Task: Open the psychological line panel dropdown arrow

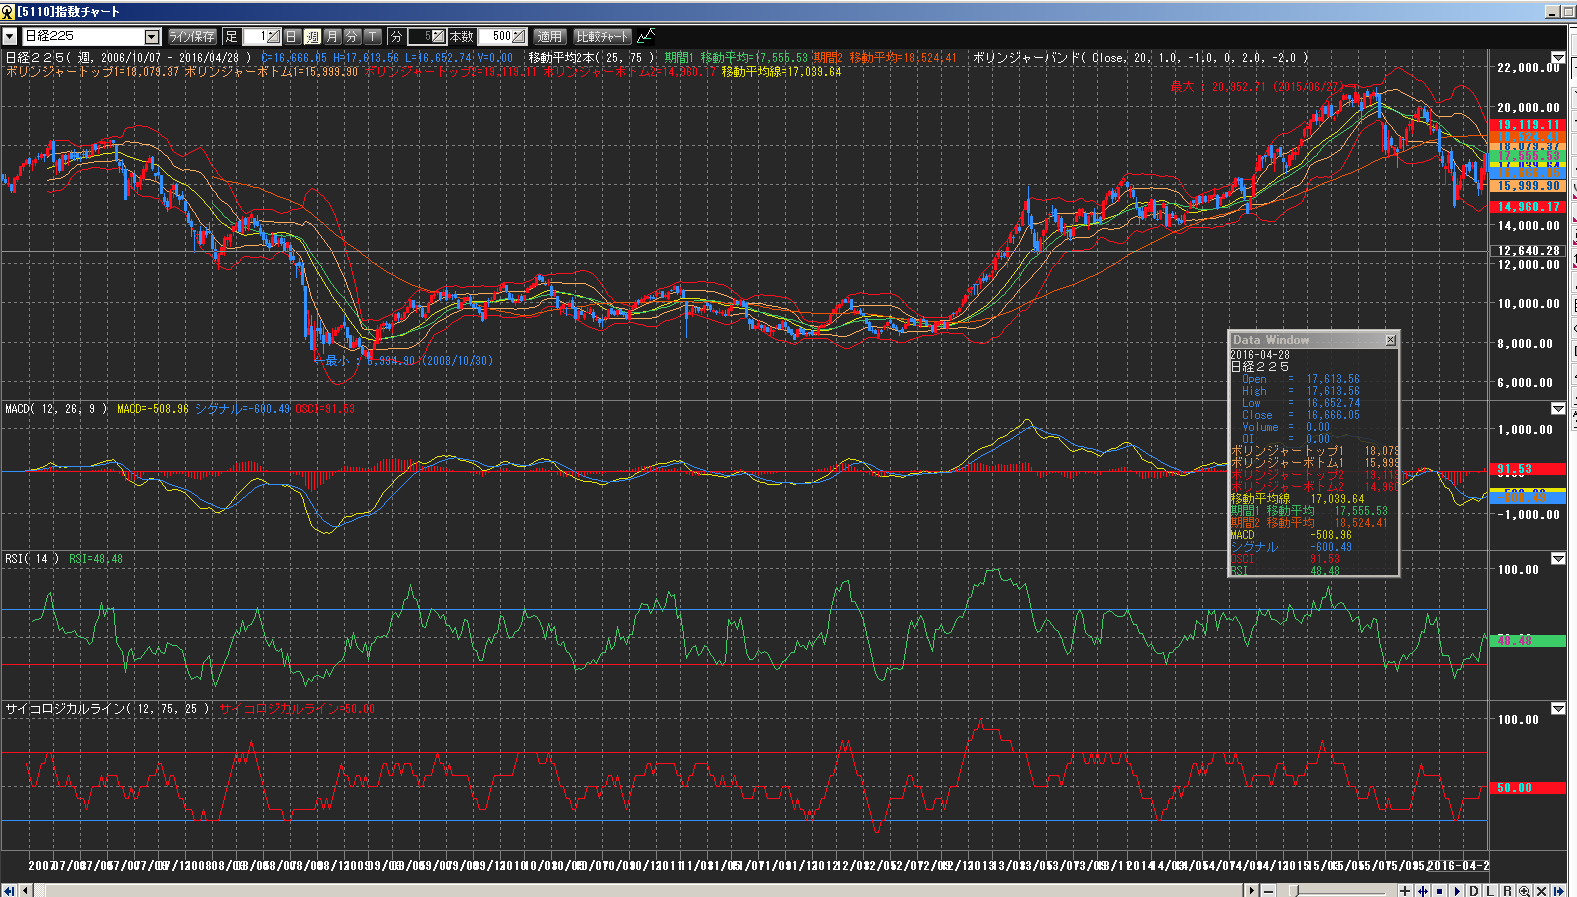Action: tap(1558, 709)
